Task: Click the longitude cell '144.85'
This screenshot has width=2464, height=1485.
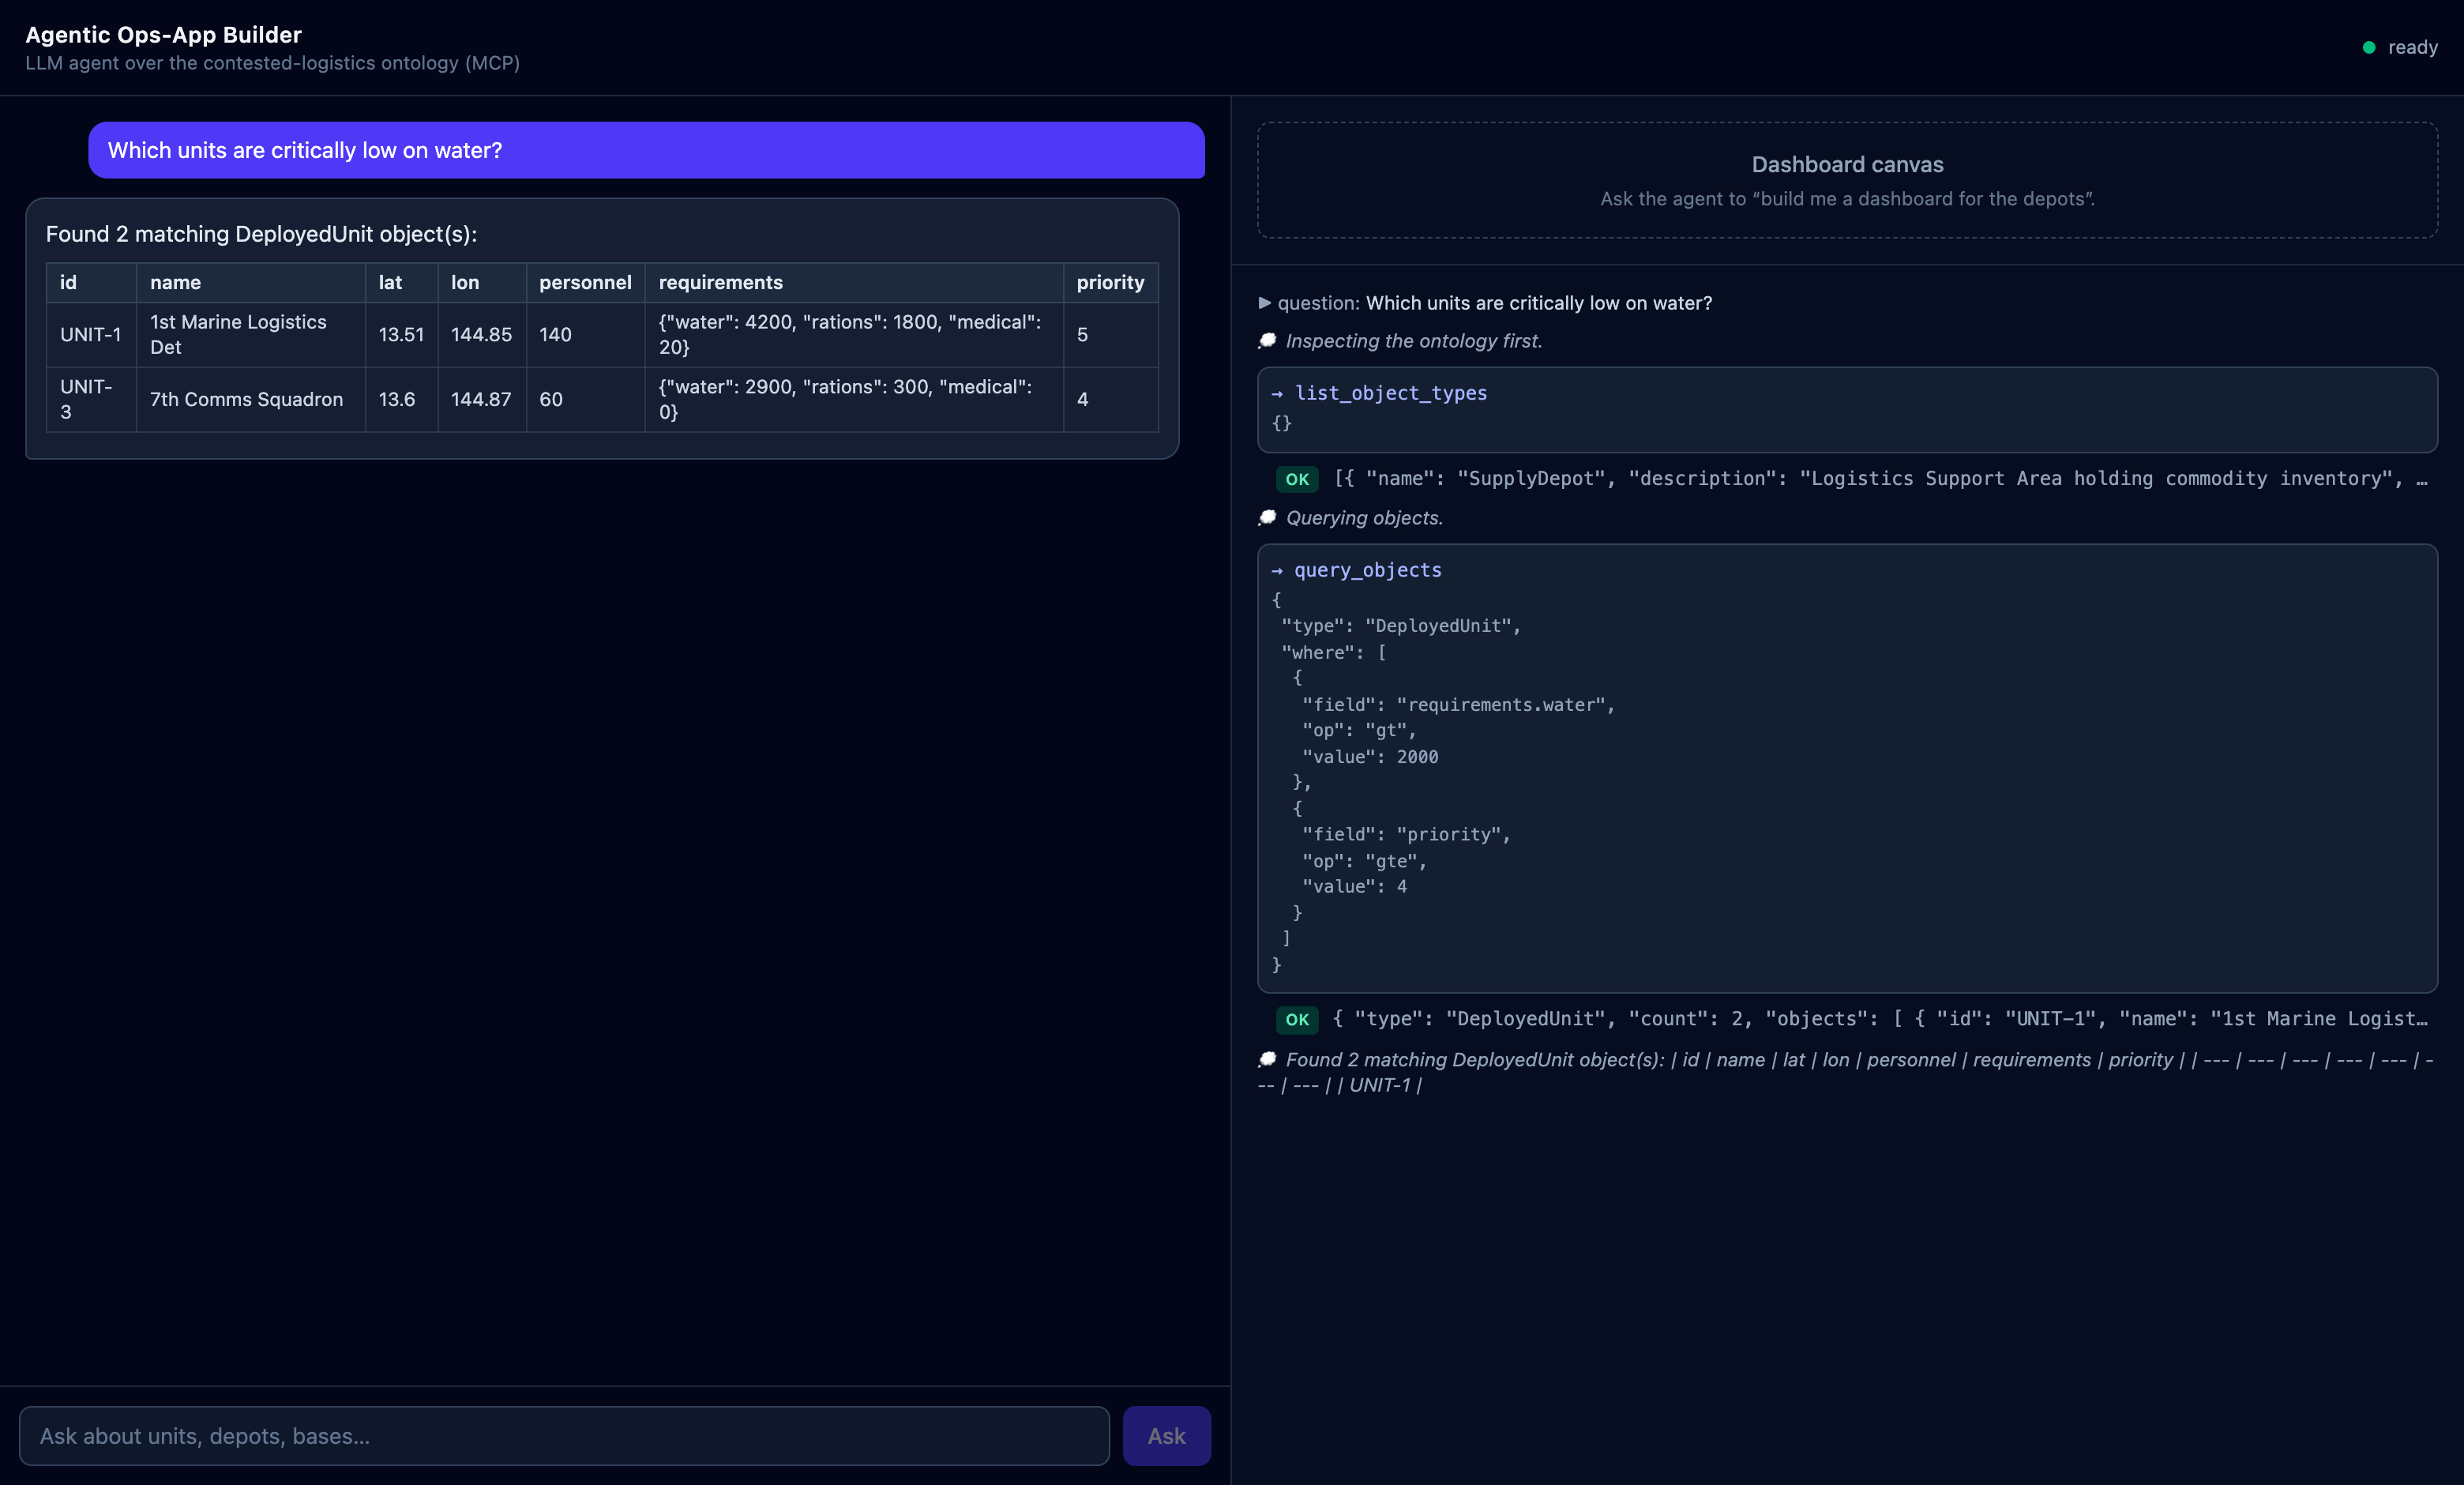Action: coord(481,335)
